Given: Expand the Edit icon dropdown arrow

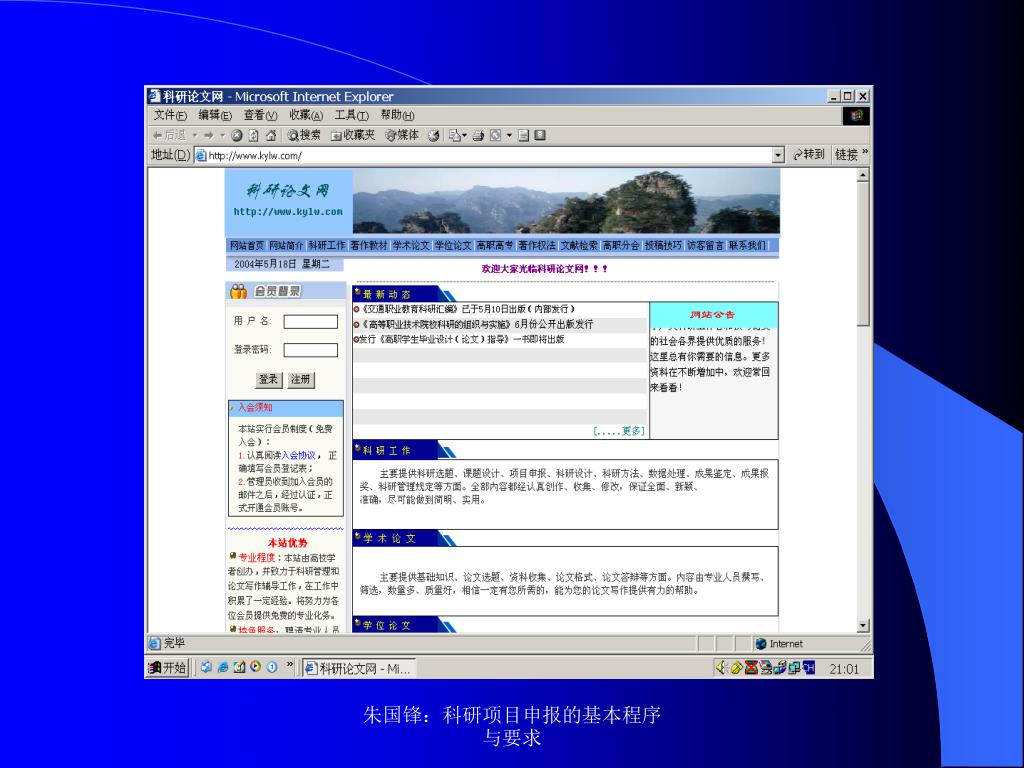Looking at the screenshot, I should pyautogui.click(x=509, y=135).
